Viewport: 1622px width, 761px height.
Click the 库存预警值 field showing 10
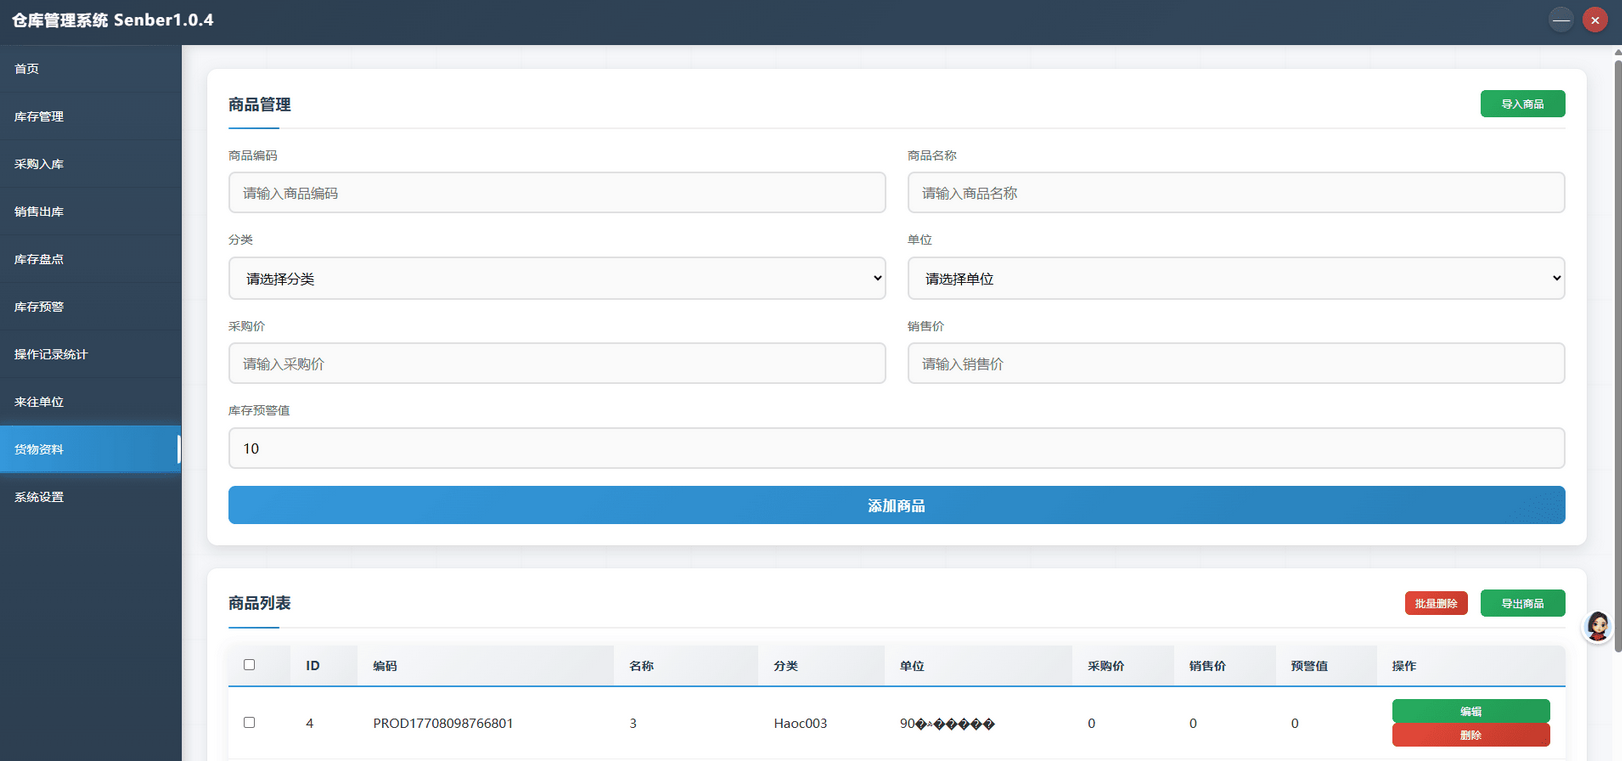click(896, 448)
